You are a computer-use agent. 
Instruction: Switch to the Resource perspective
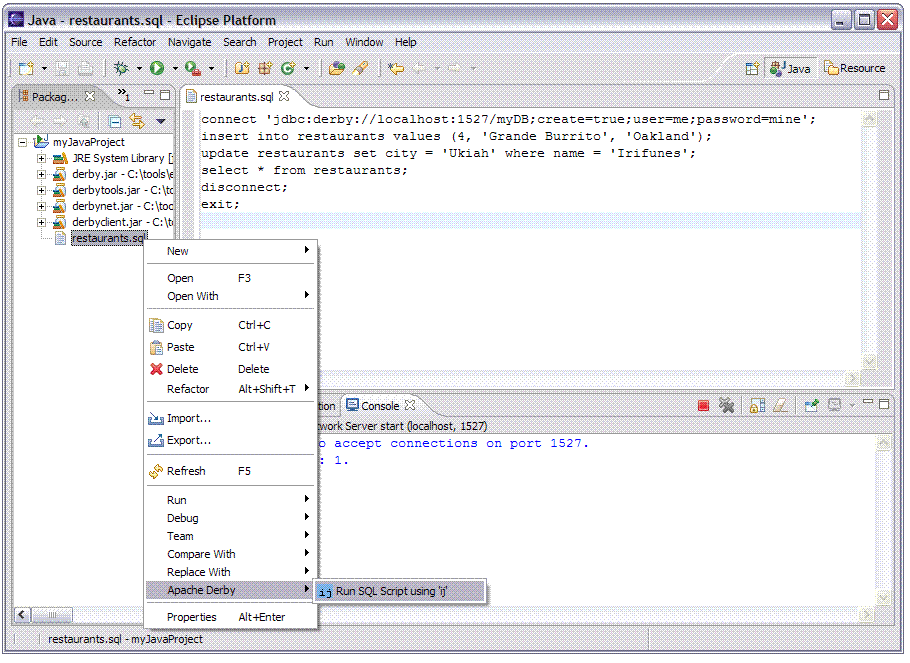855,68
